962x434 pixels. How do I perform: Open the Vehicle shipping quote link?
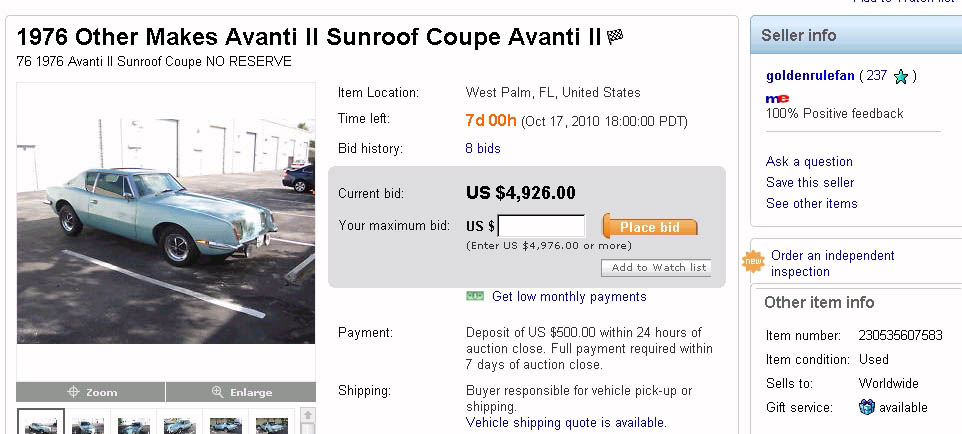pyautogui.click(x=566, y=423)
